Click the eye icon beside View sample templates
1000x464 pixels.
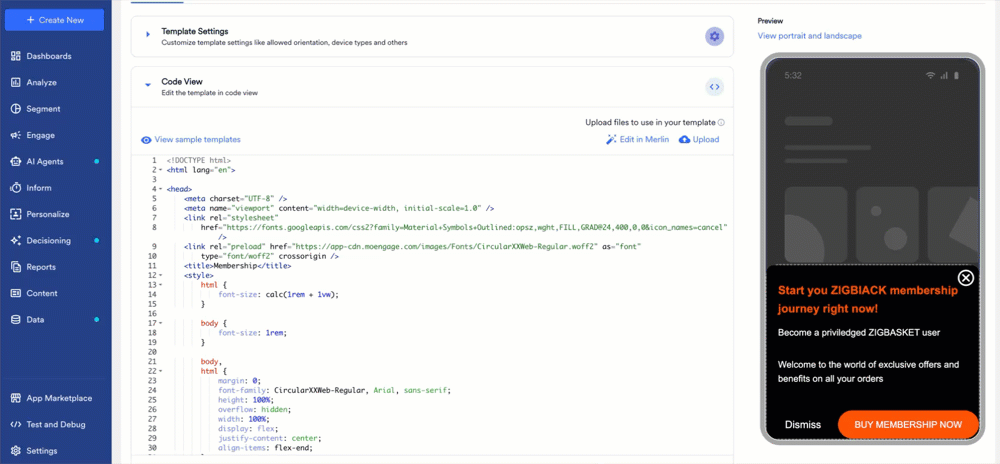(146, 140)
